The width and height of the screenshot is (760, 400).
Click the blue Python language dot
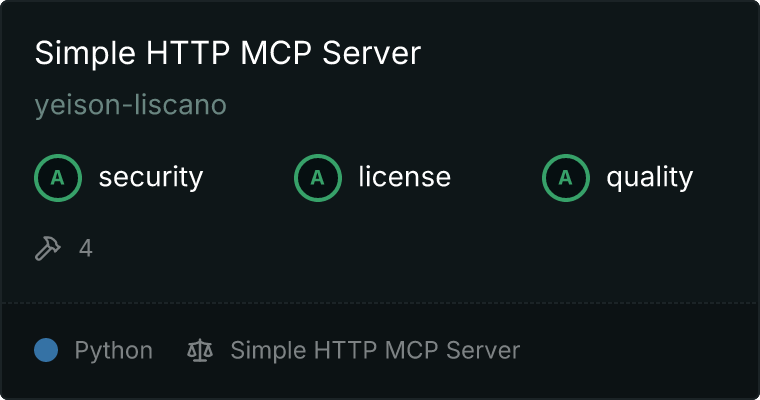point(46,350)
